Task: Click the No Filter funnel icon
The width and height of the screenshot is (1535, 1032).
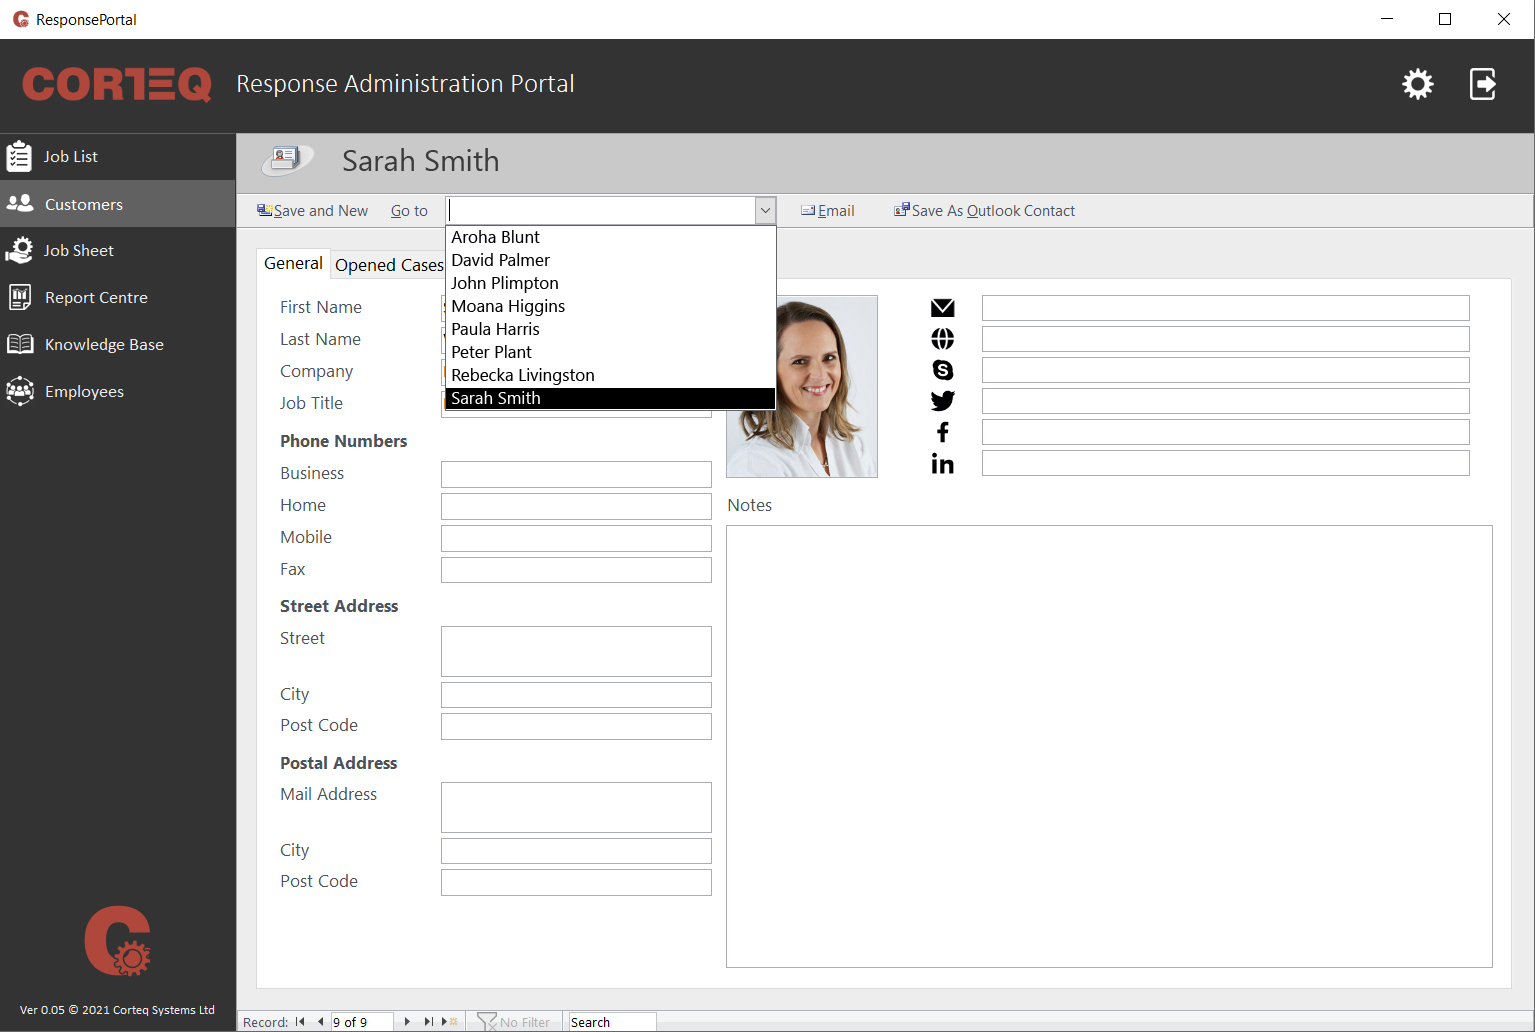Action: tap(487, 1022)
